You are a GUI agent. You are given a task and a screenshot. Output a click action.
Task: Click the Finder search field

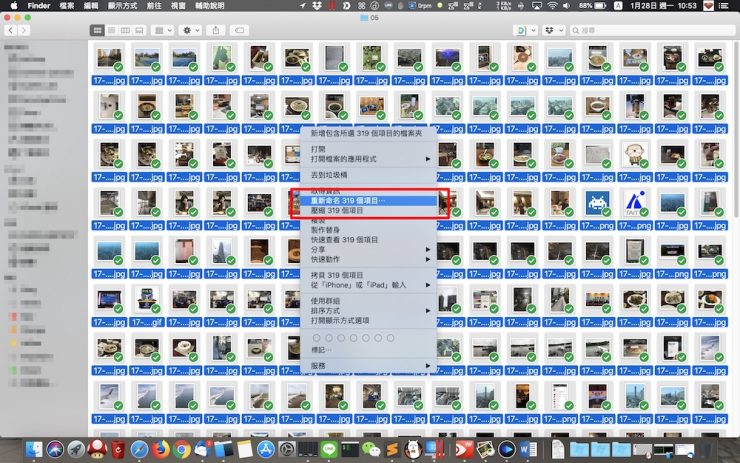660,31
